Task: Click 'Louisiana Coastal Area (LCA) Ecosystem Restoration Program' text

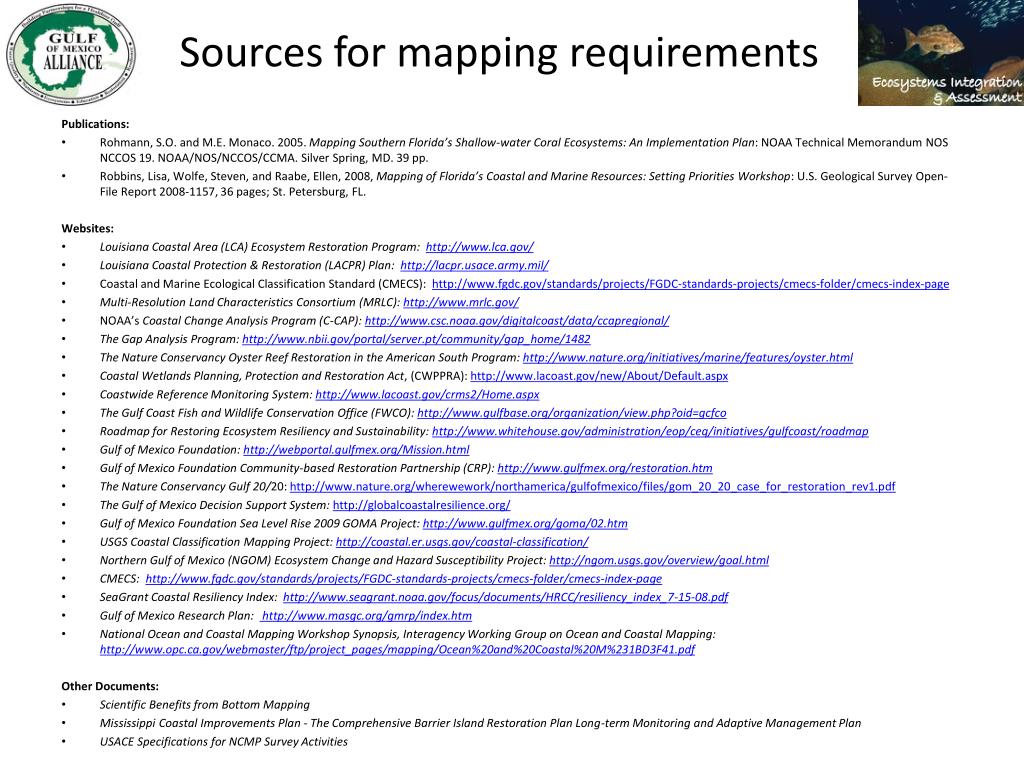Action: (x=258, y=247)
